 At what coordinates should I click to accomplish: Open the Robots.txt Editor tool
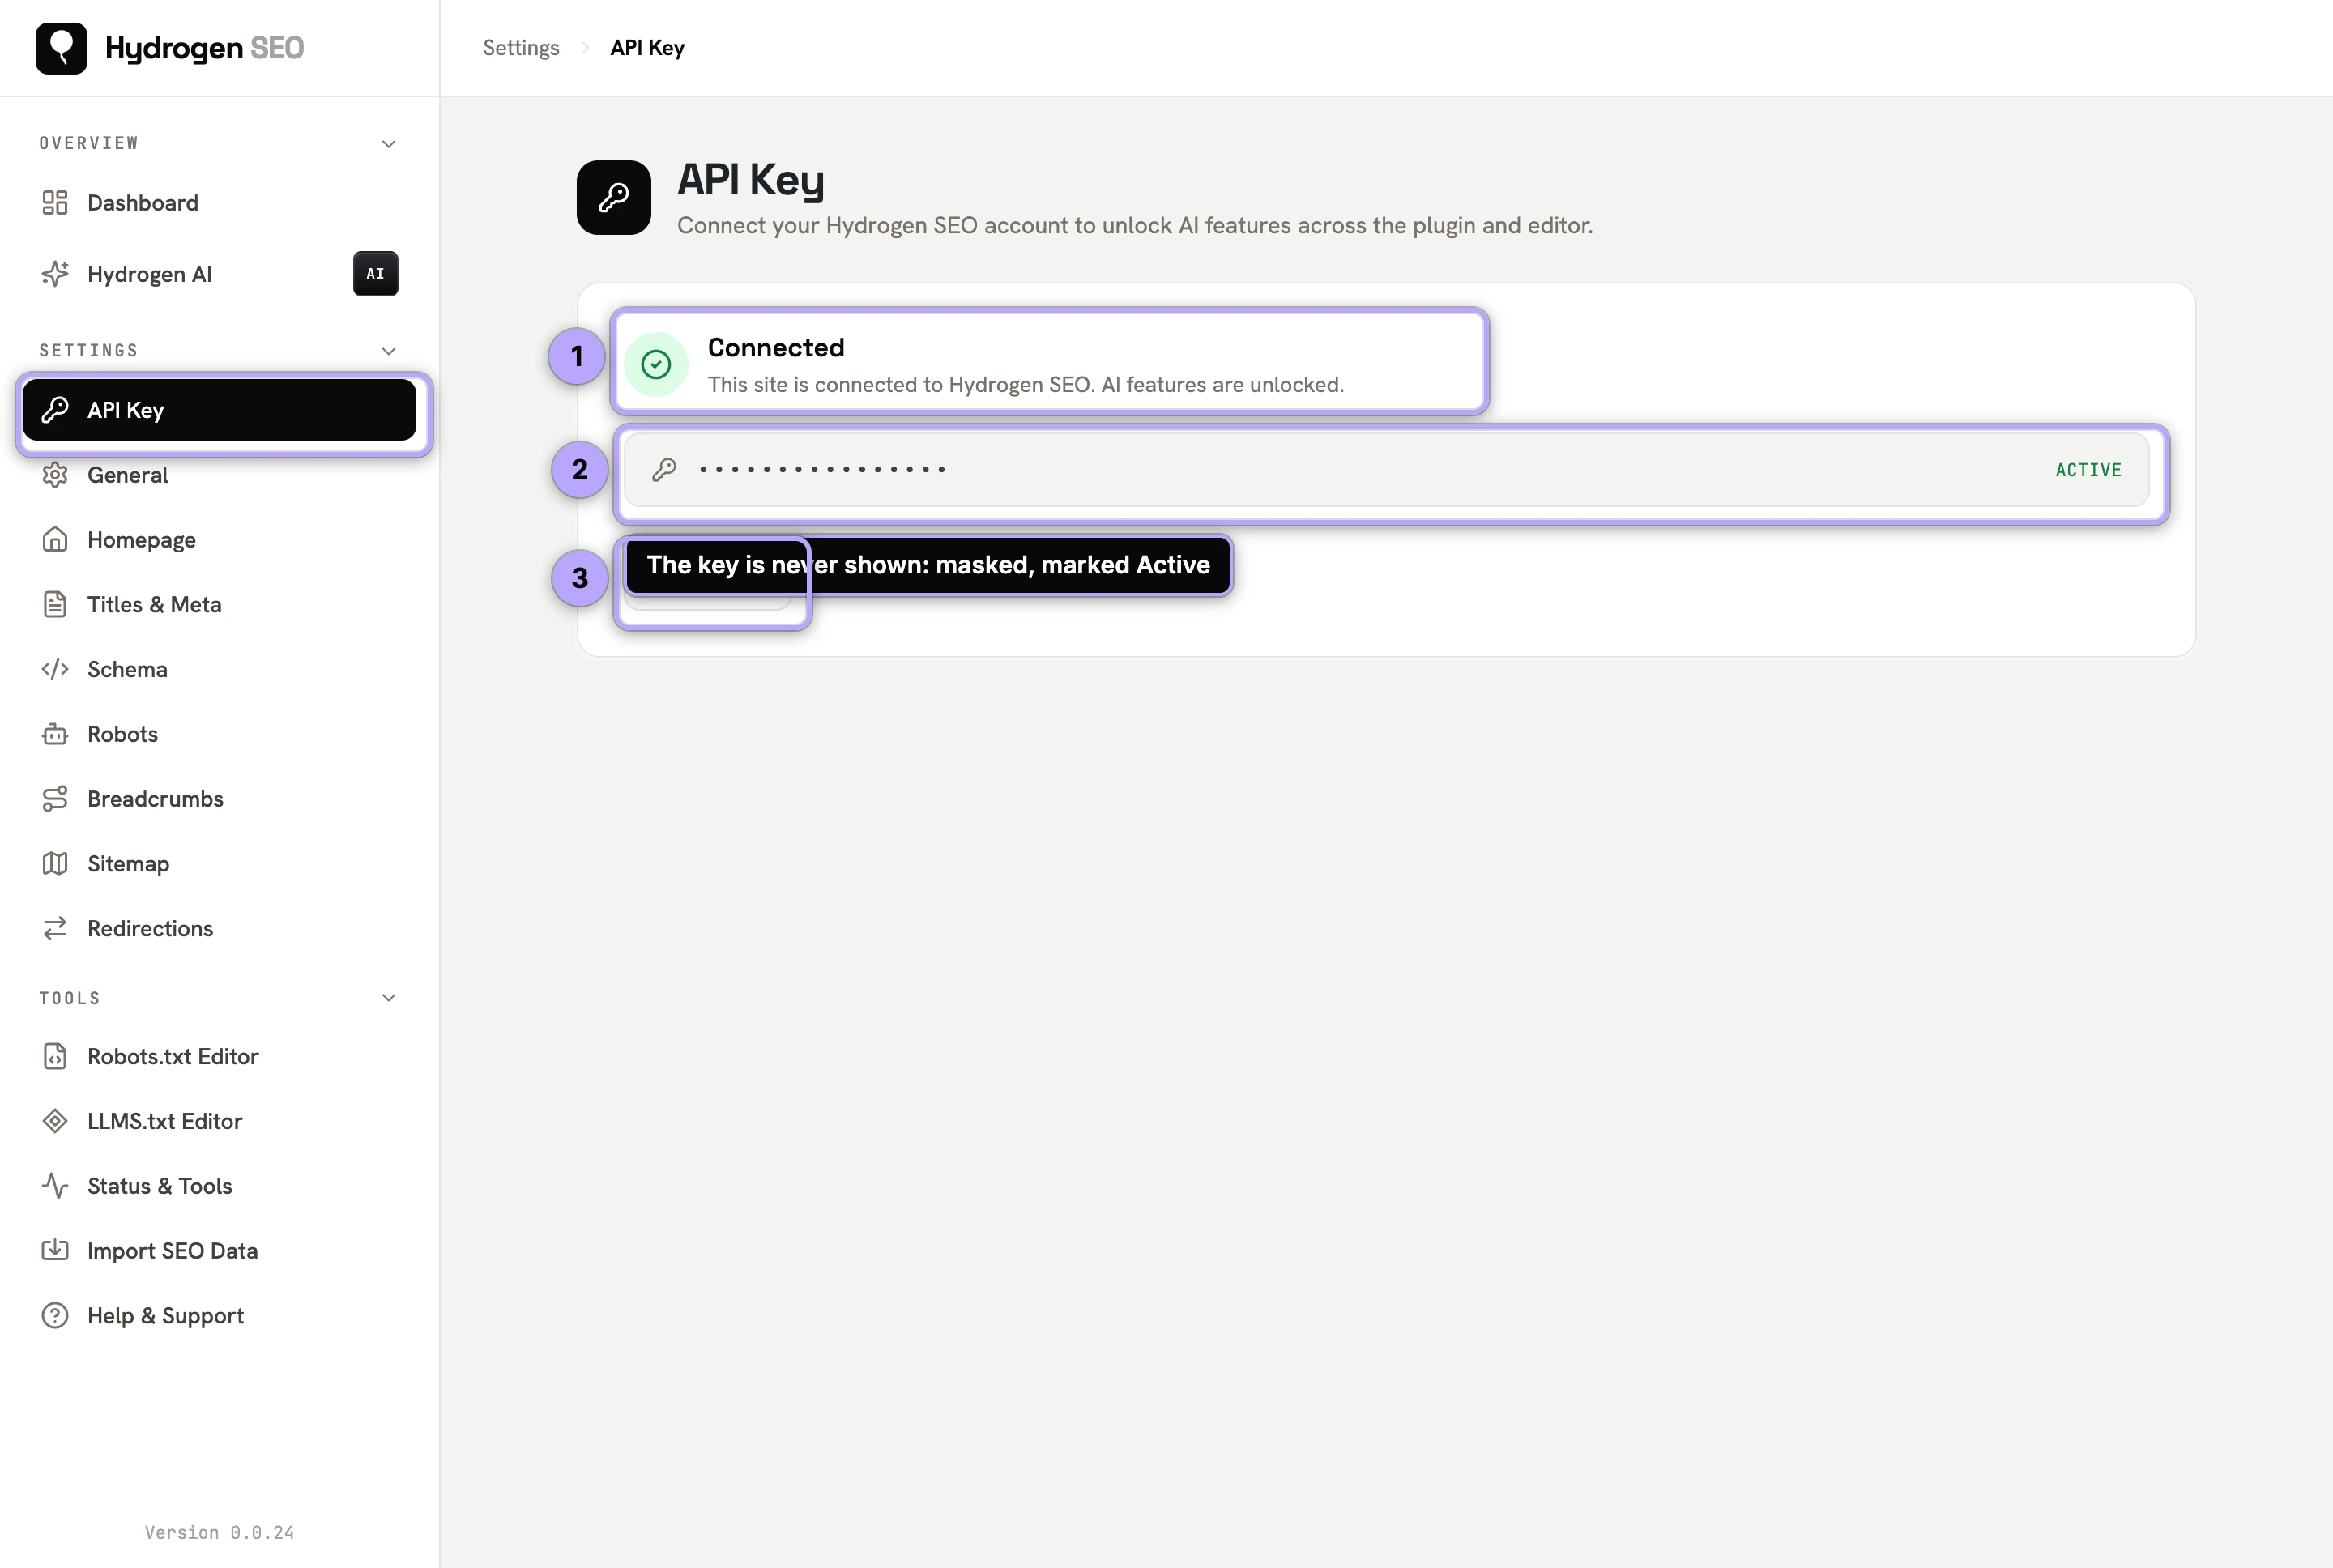point(173,1057)
